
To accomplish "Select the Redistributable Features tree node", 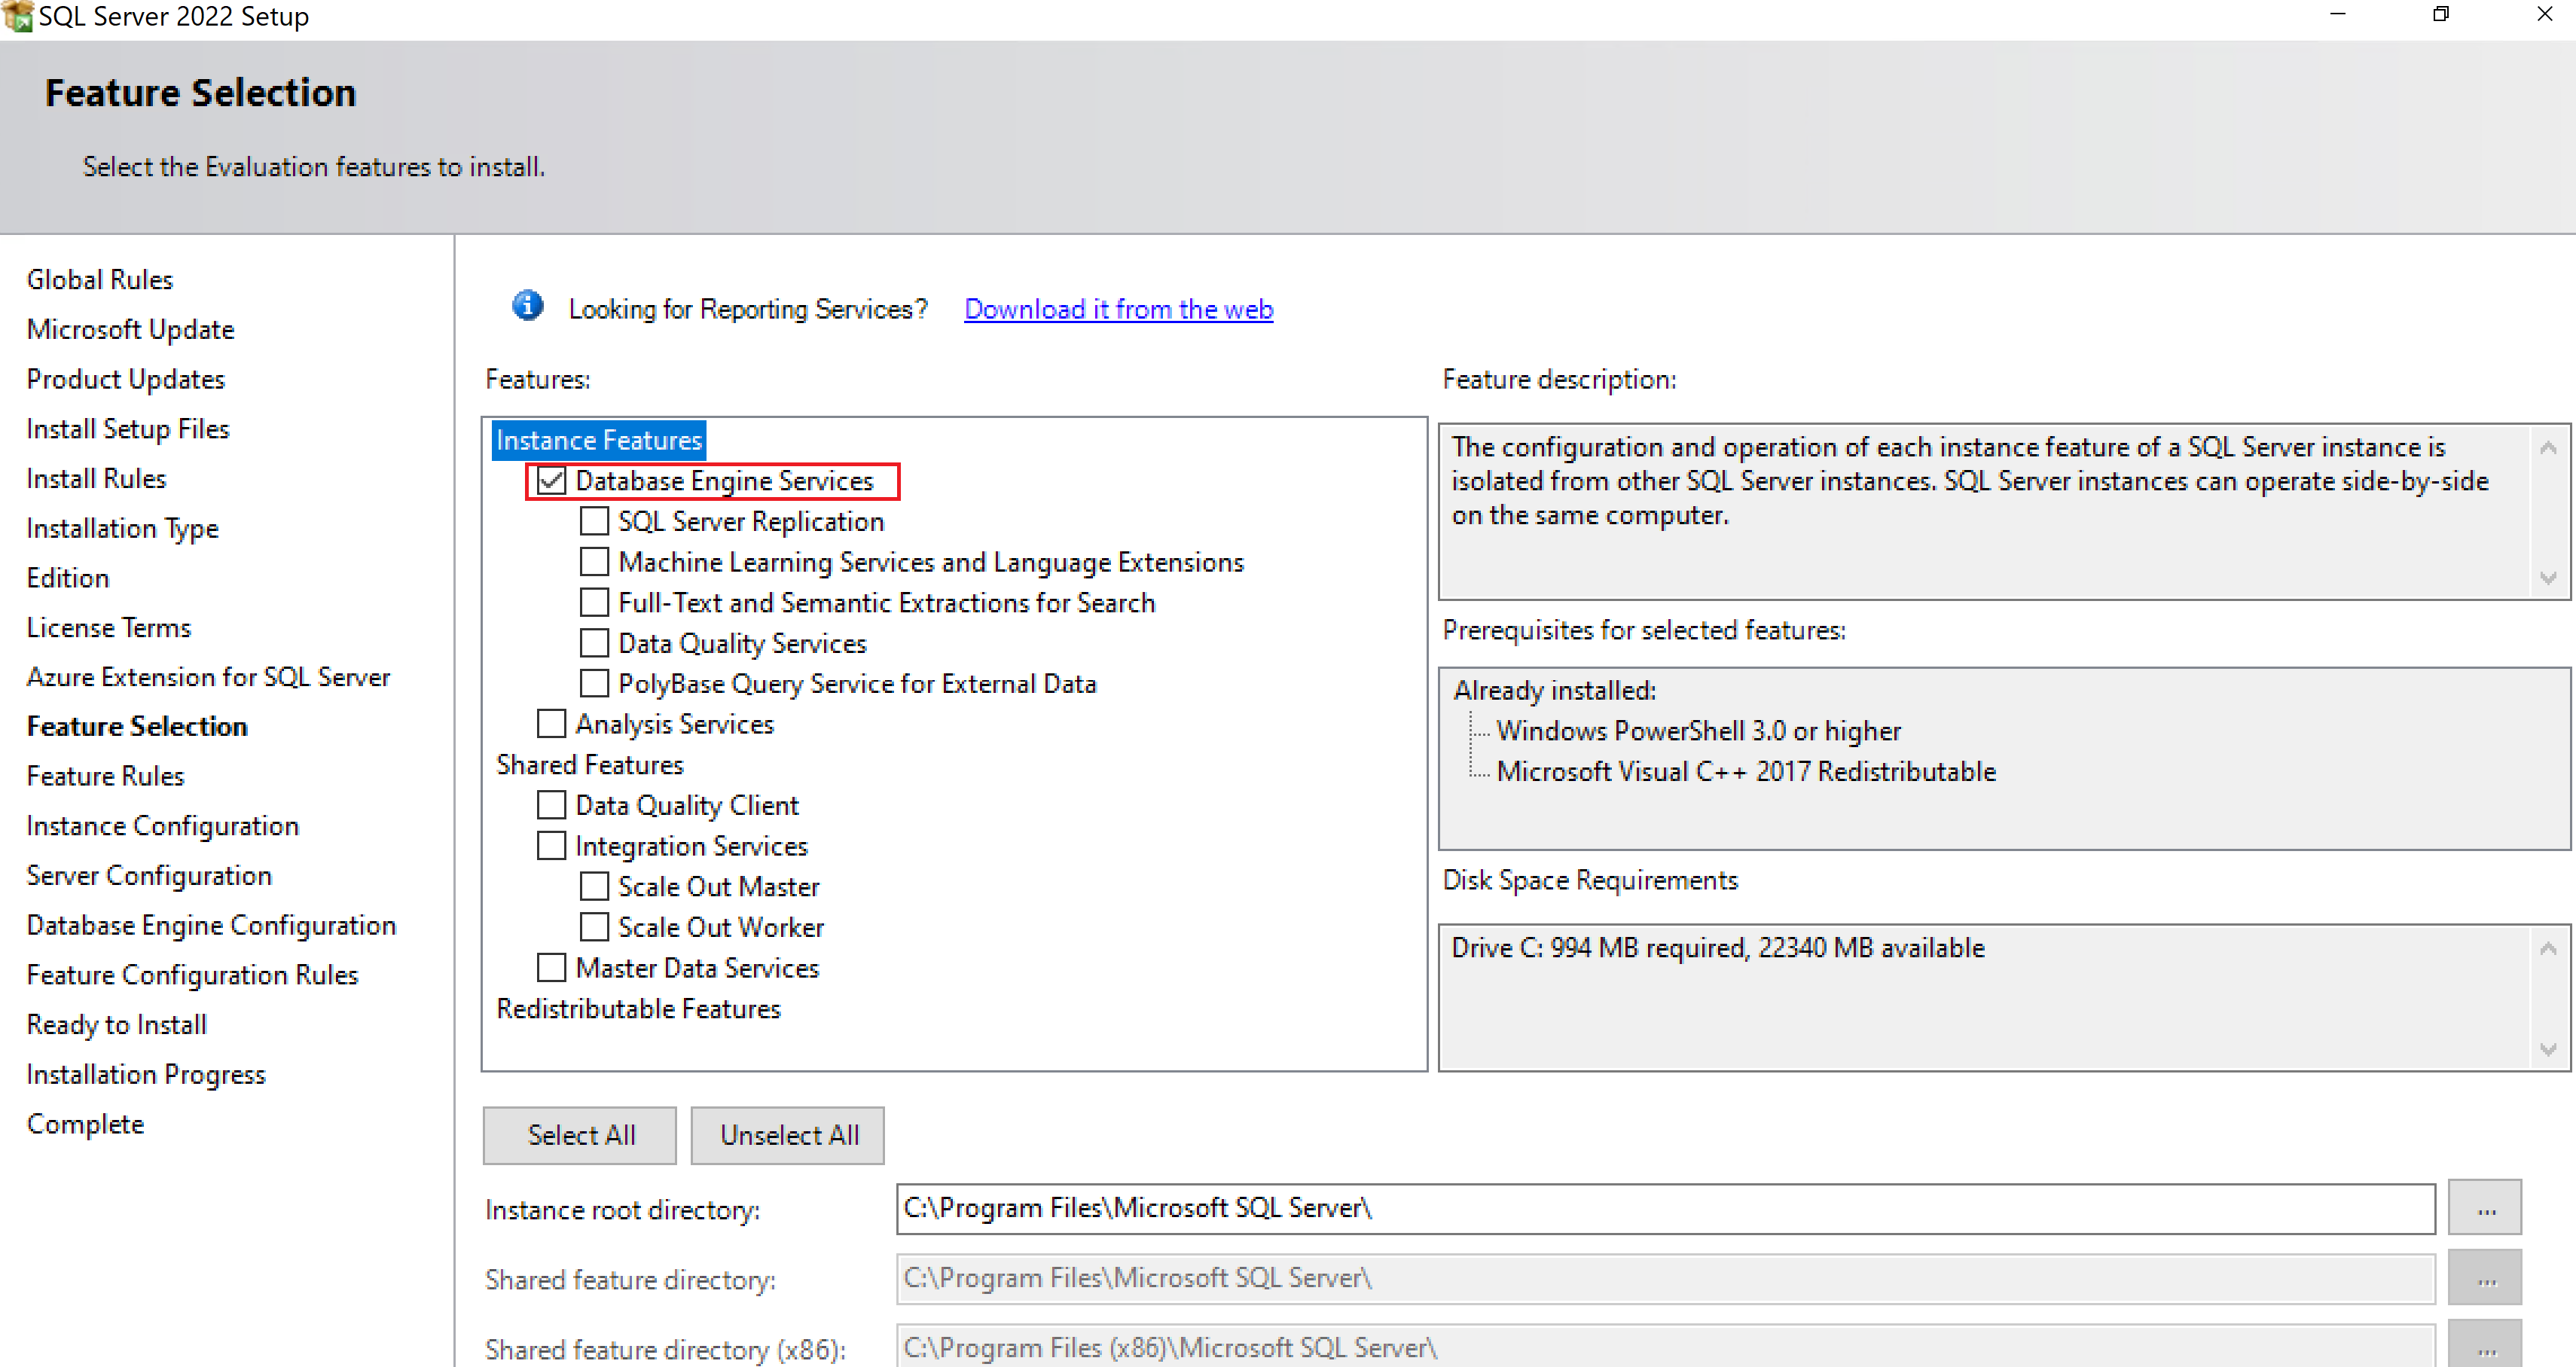I will [x=638, y=1009].
